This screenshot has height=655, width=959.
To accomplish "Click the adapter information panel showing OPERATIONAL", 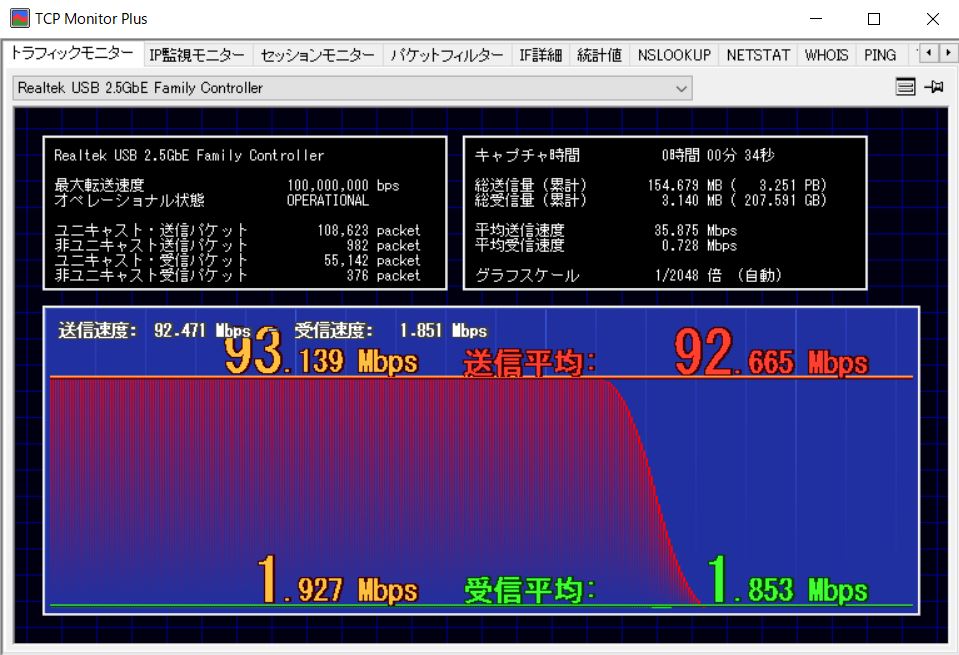I will point(245,213).
